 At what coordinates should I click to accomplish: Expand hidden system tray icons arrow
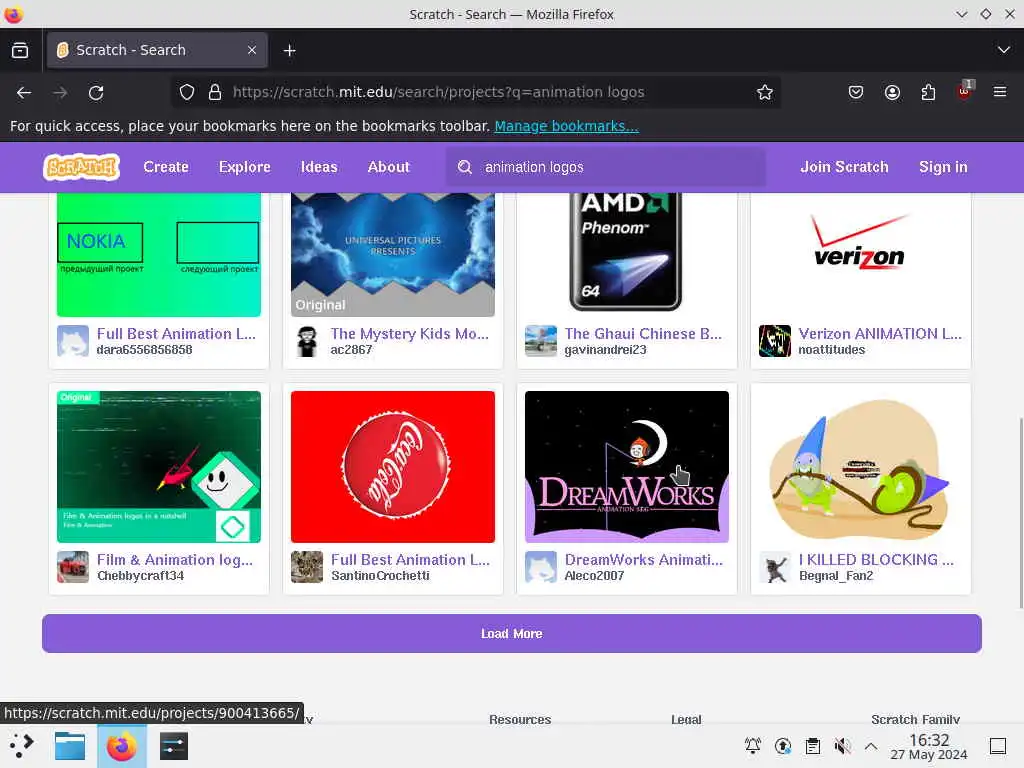[x=871, y=746]
